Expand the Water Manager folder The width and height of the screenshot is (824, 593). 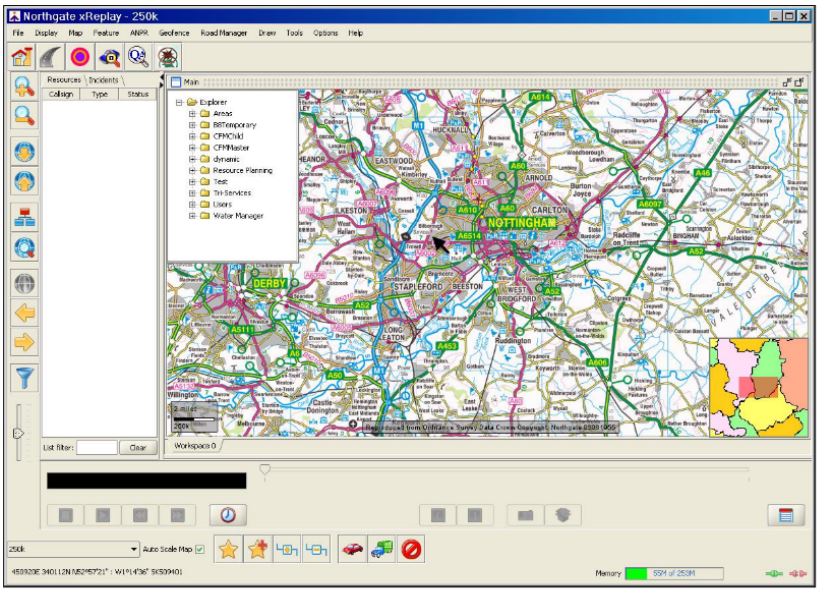coord(192,216)
